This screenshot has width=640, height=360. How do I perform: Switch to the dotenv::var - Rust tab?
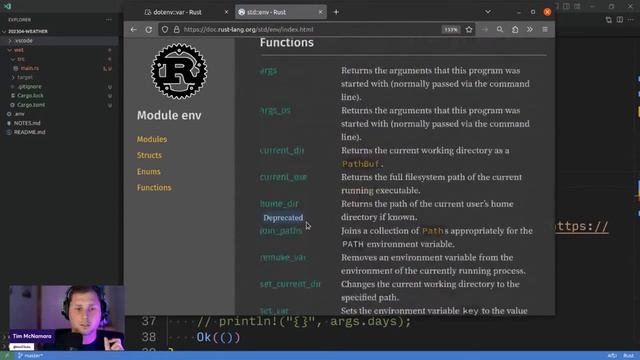(186, 12)
